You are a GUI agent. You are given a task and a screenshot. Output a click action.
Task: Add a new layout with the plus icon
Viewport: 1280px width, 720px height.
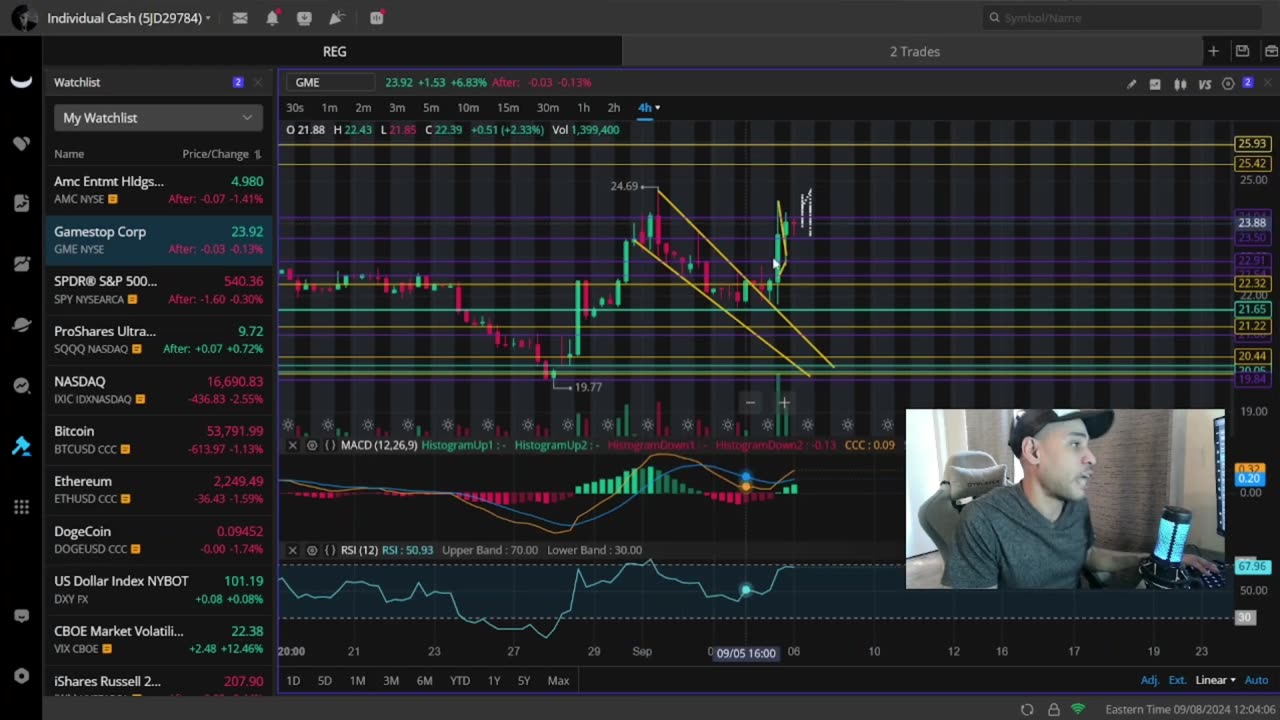pos(1213,51)
